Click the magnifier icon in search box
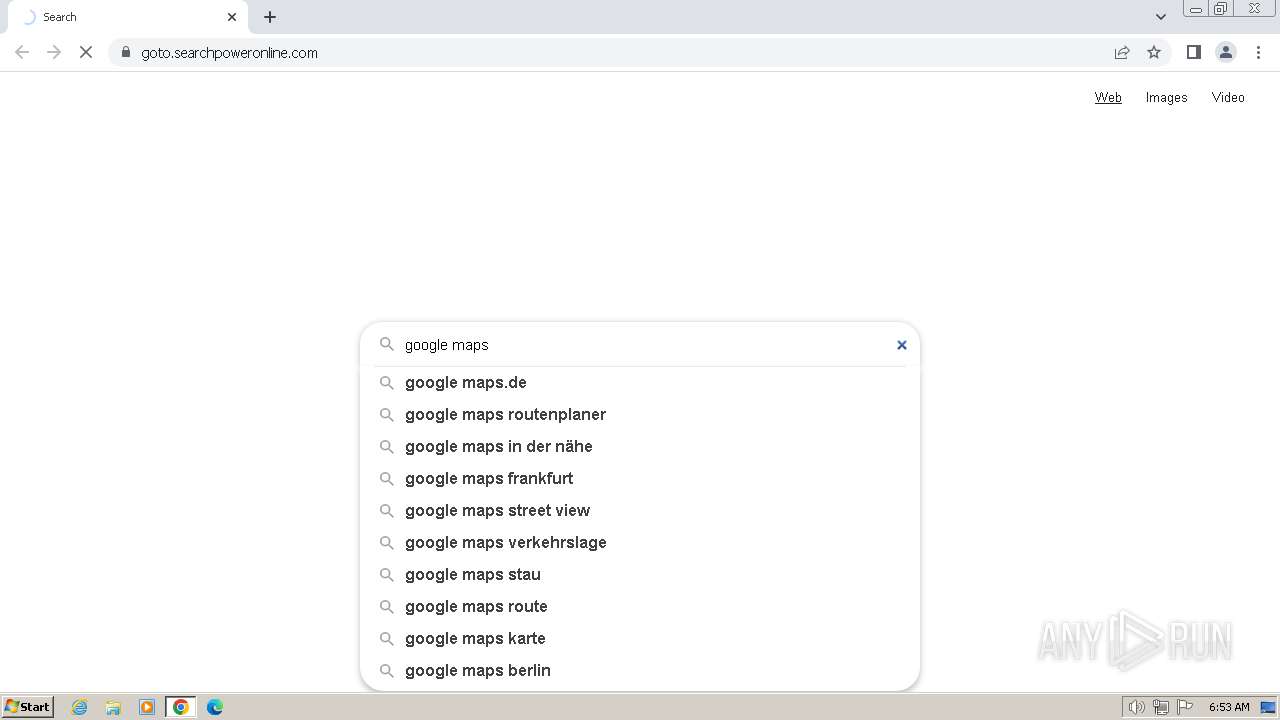This screenshot has height=720, width=1280. [387, 344]
